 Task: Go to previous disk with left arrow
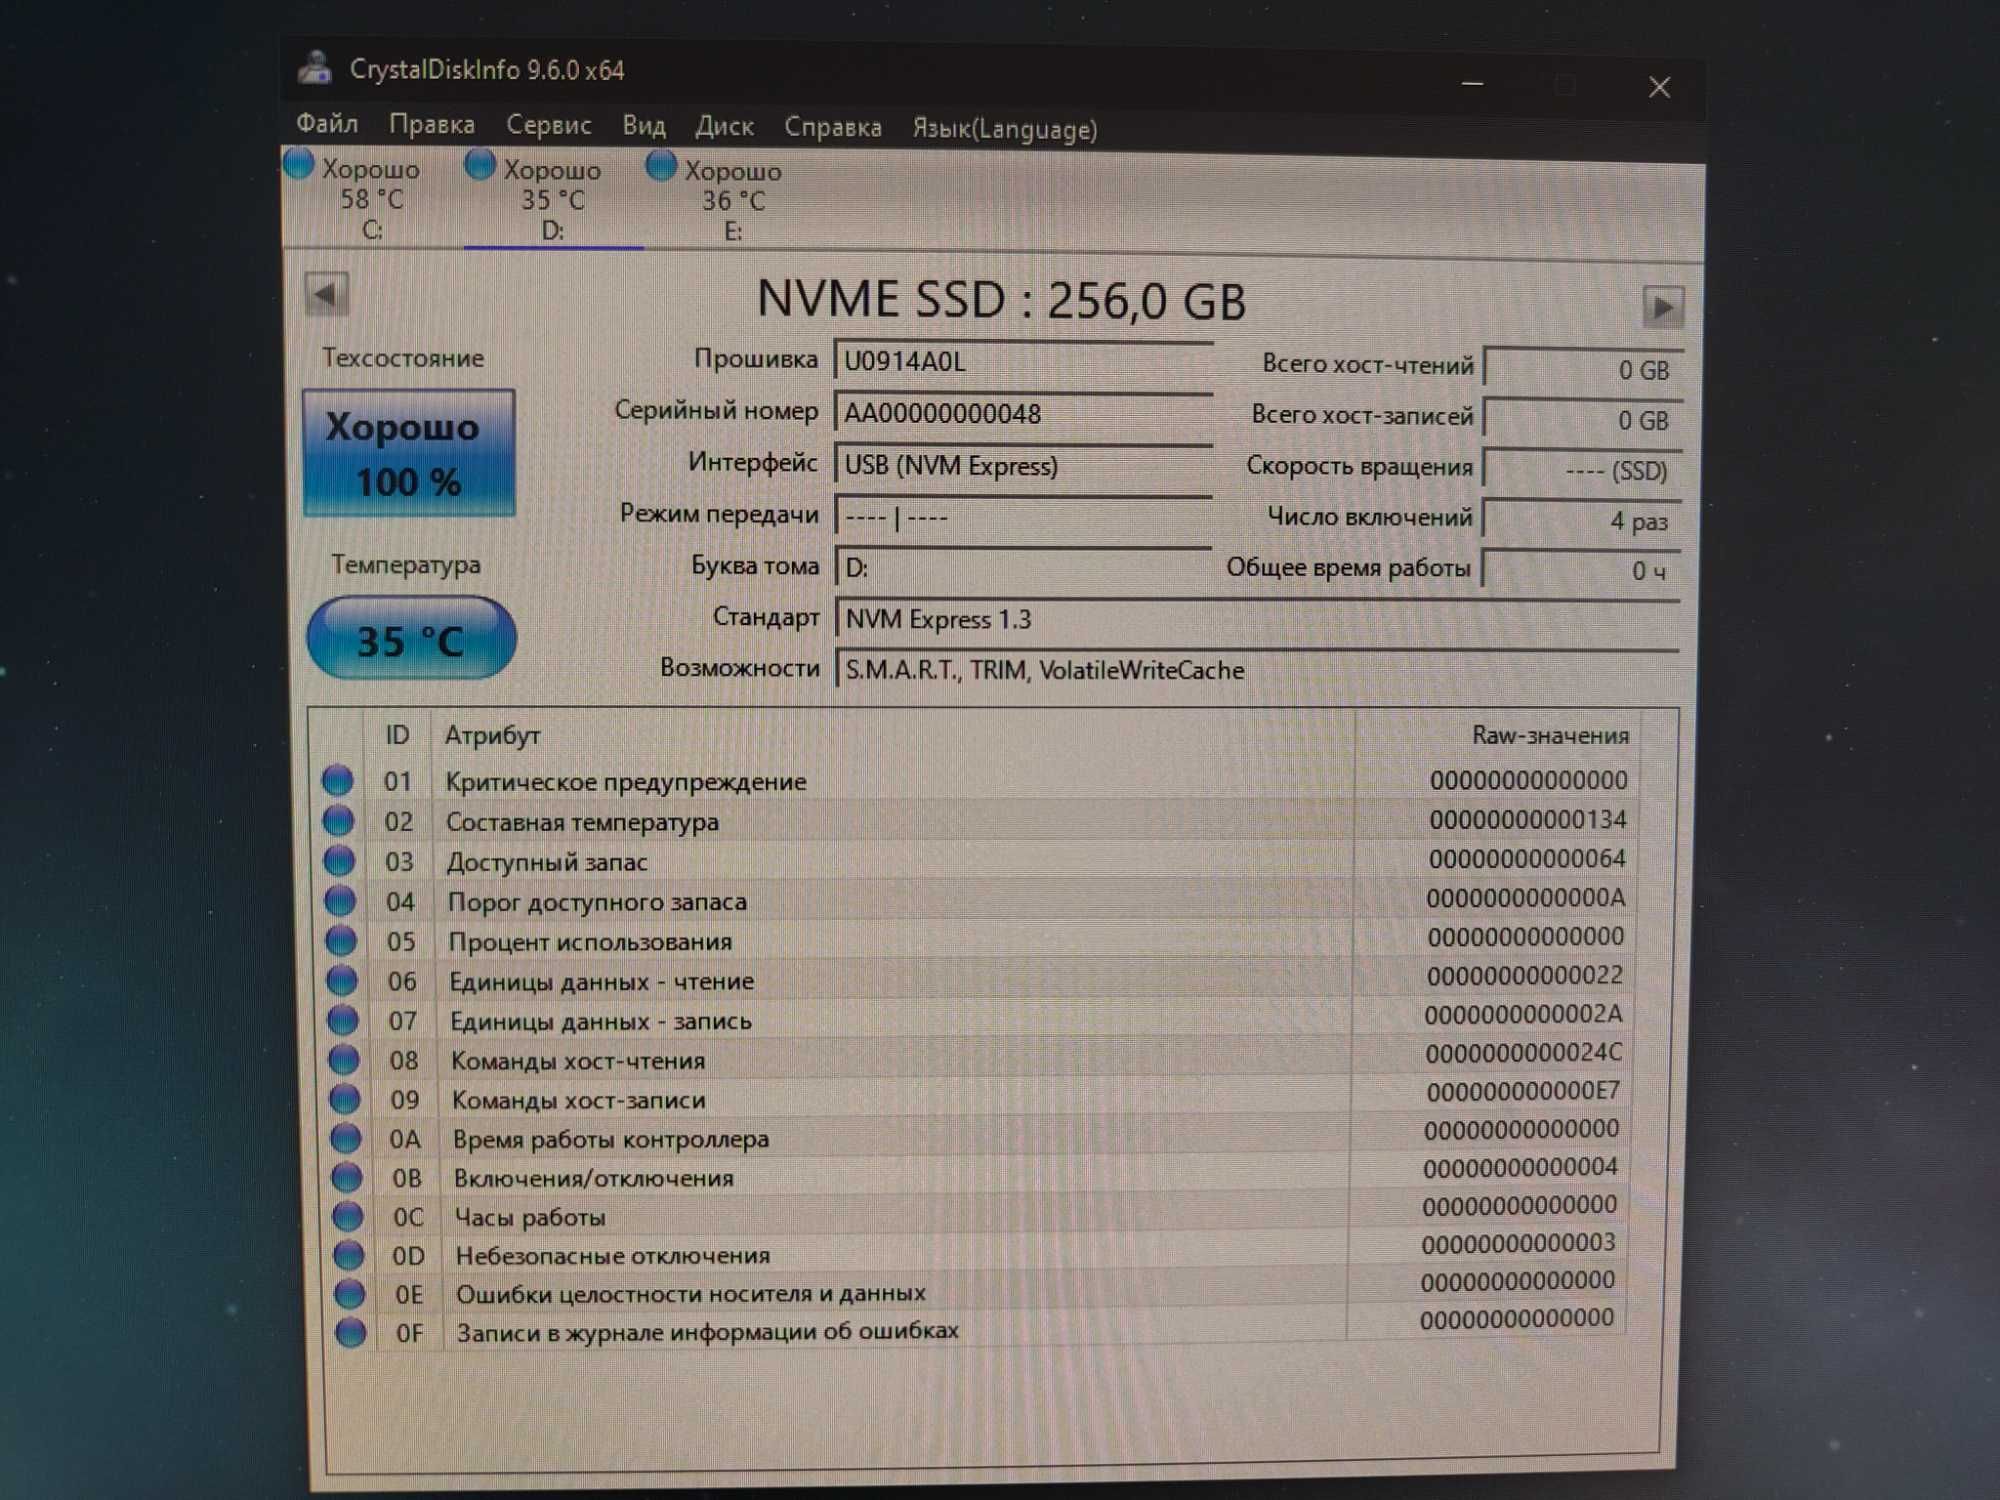(326, 294)
